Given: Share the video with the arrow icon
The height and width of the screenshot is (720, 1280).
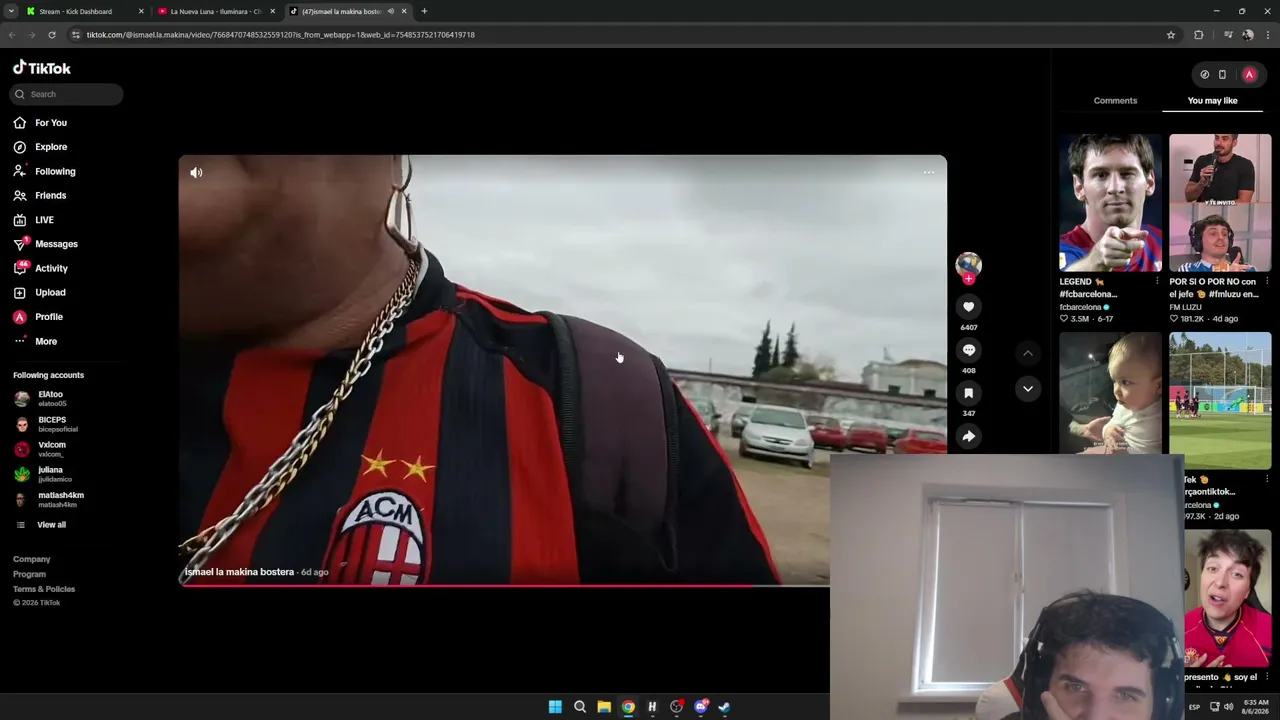Looking at the screenshot, I should 968,436.
